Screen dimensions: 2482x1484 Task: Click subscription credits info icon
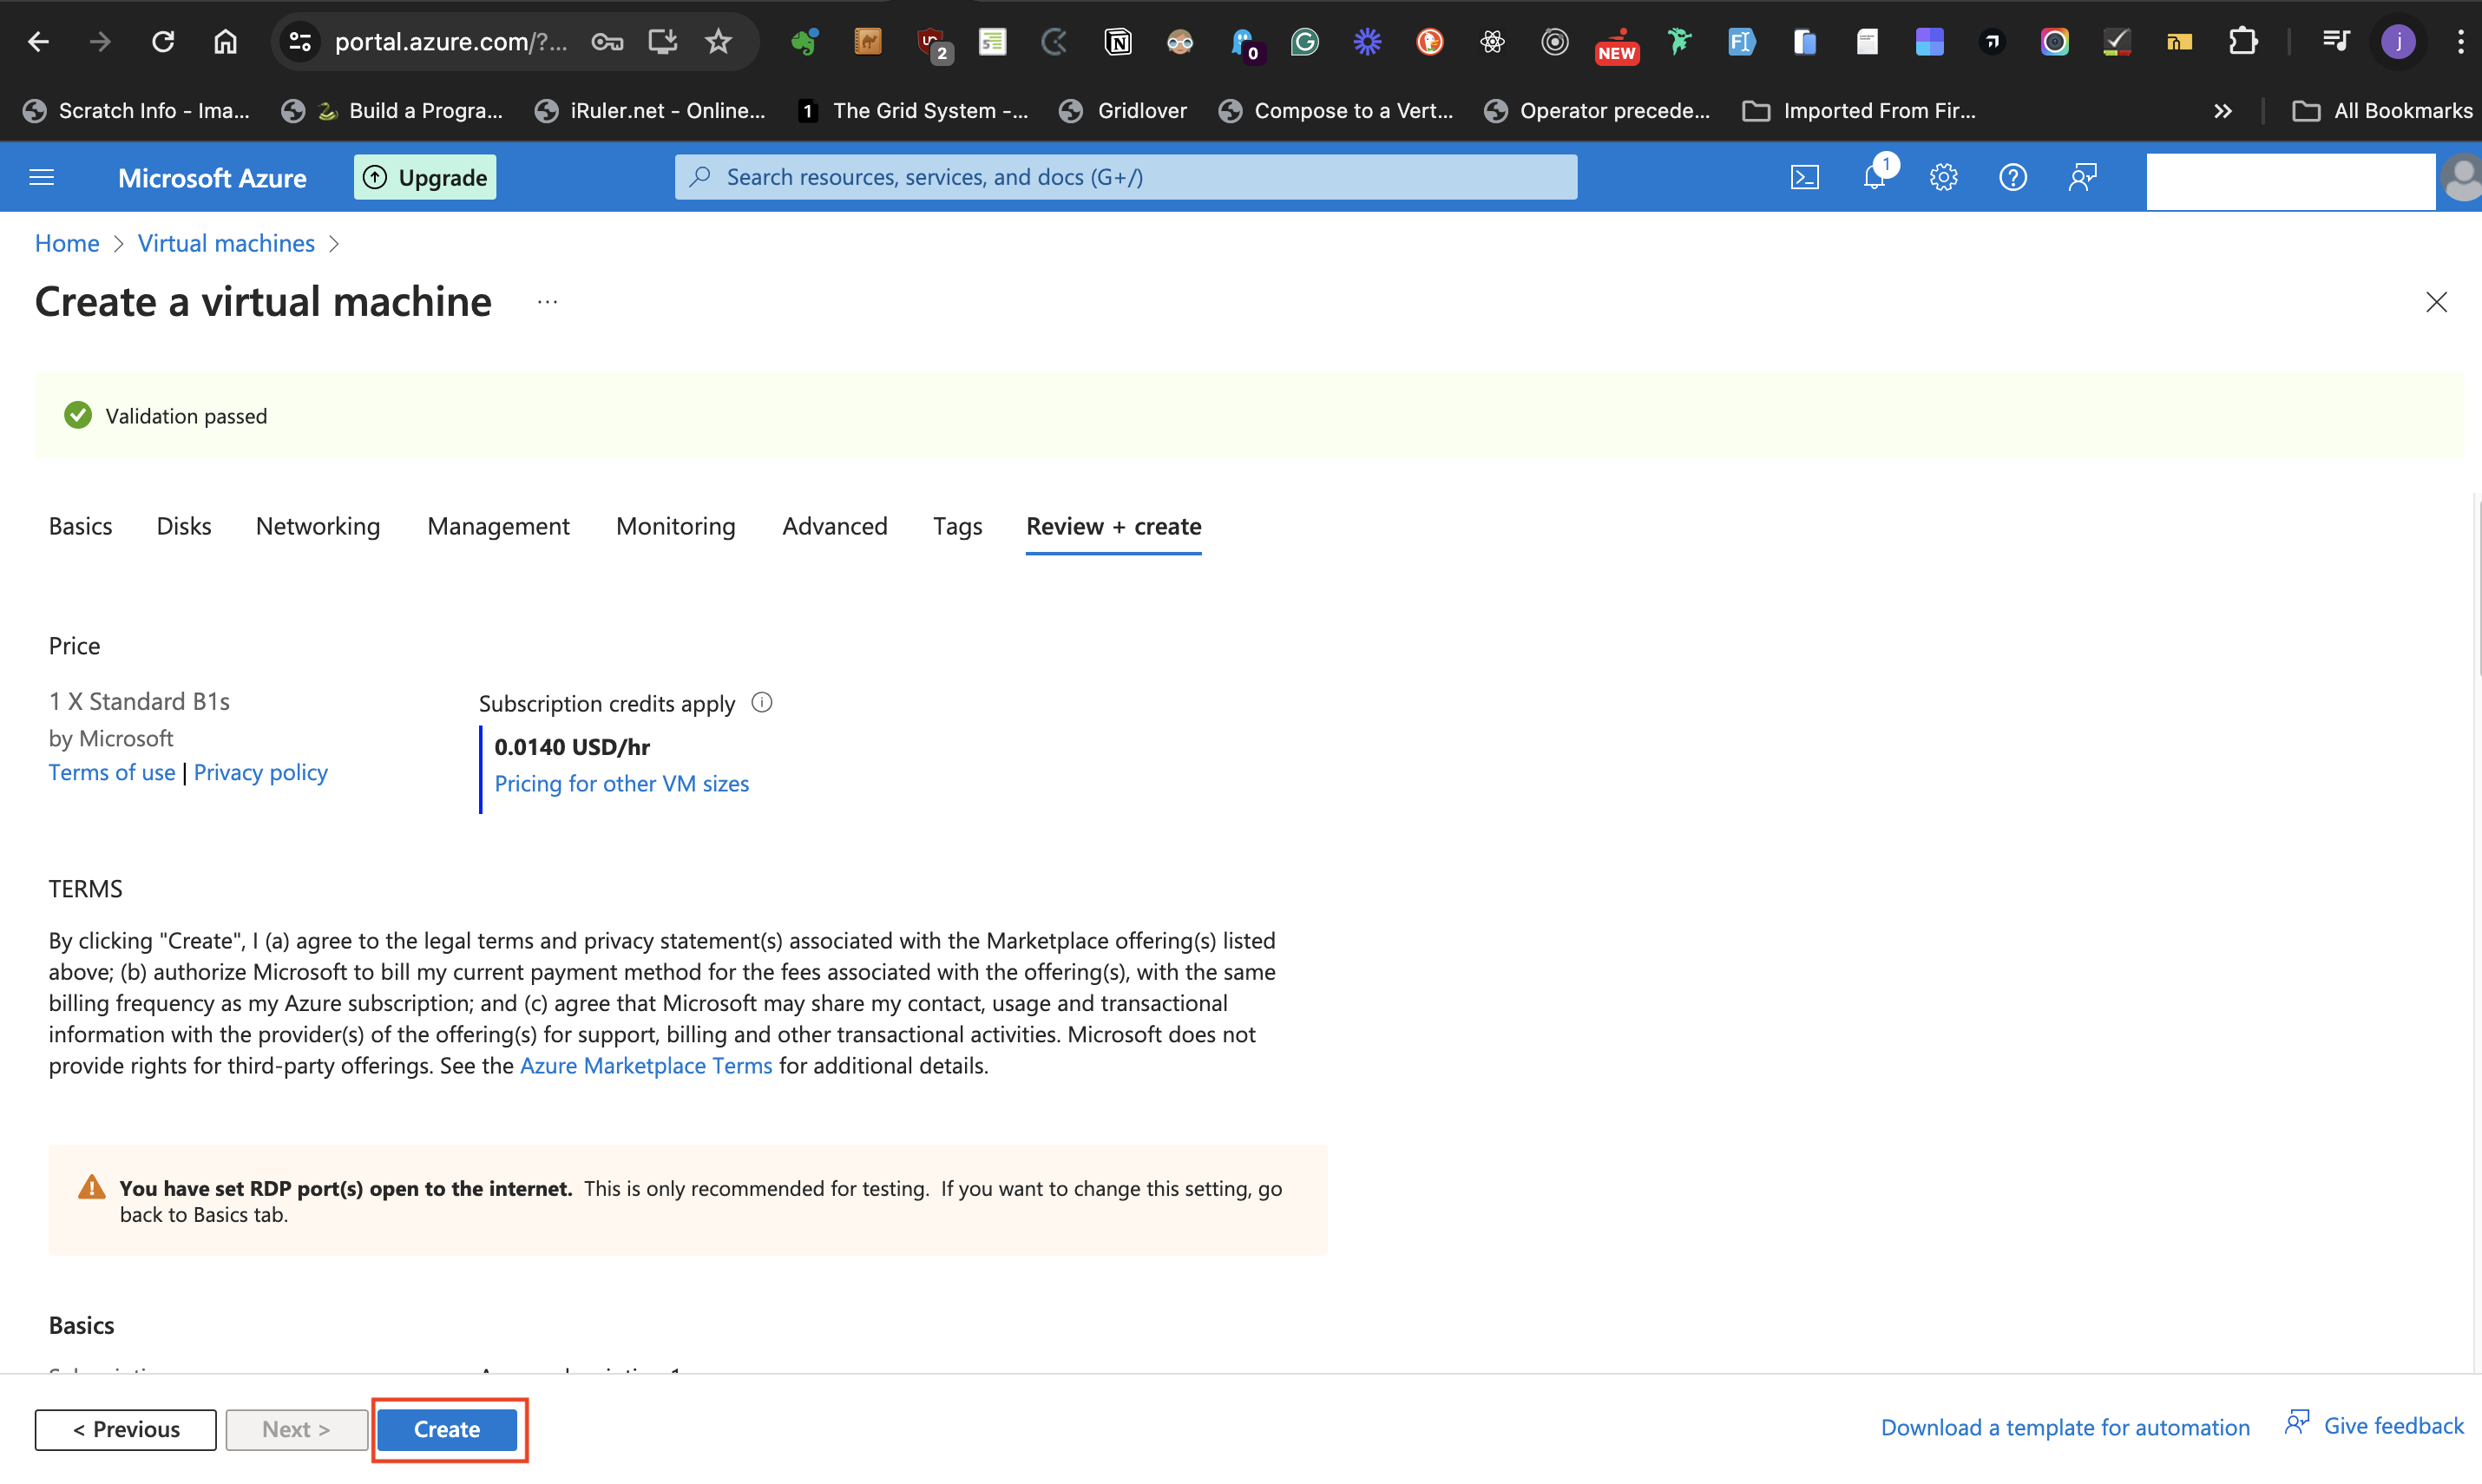762,703
